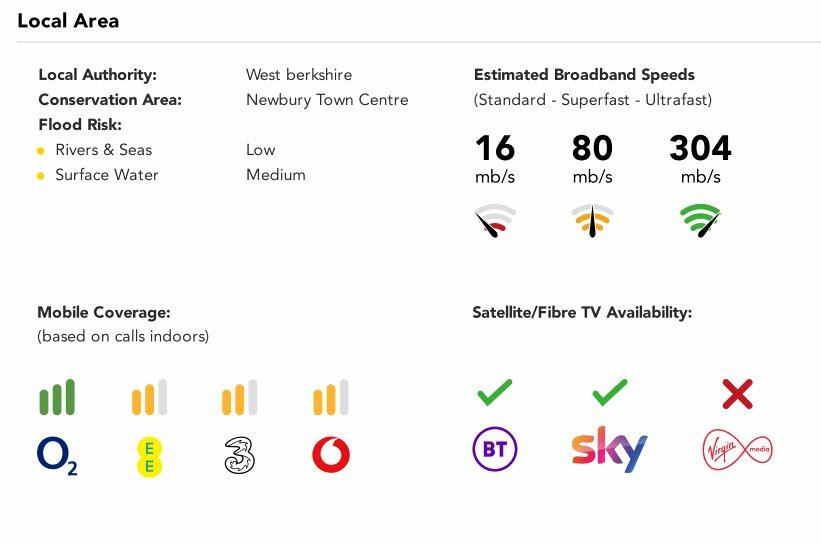This screenshot has width=821, height=545.
Task: Click the green checkmark above Sky
Action: tap(609, 393)
